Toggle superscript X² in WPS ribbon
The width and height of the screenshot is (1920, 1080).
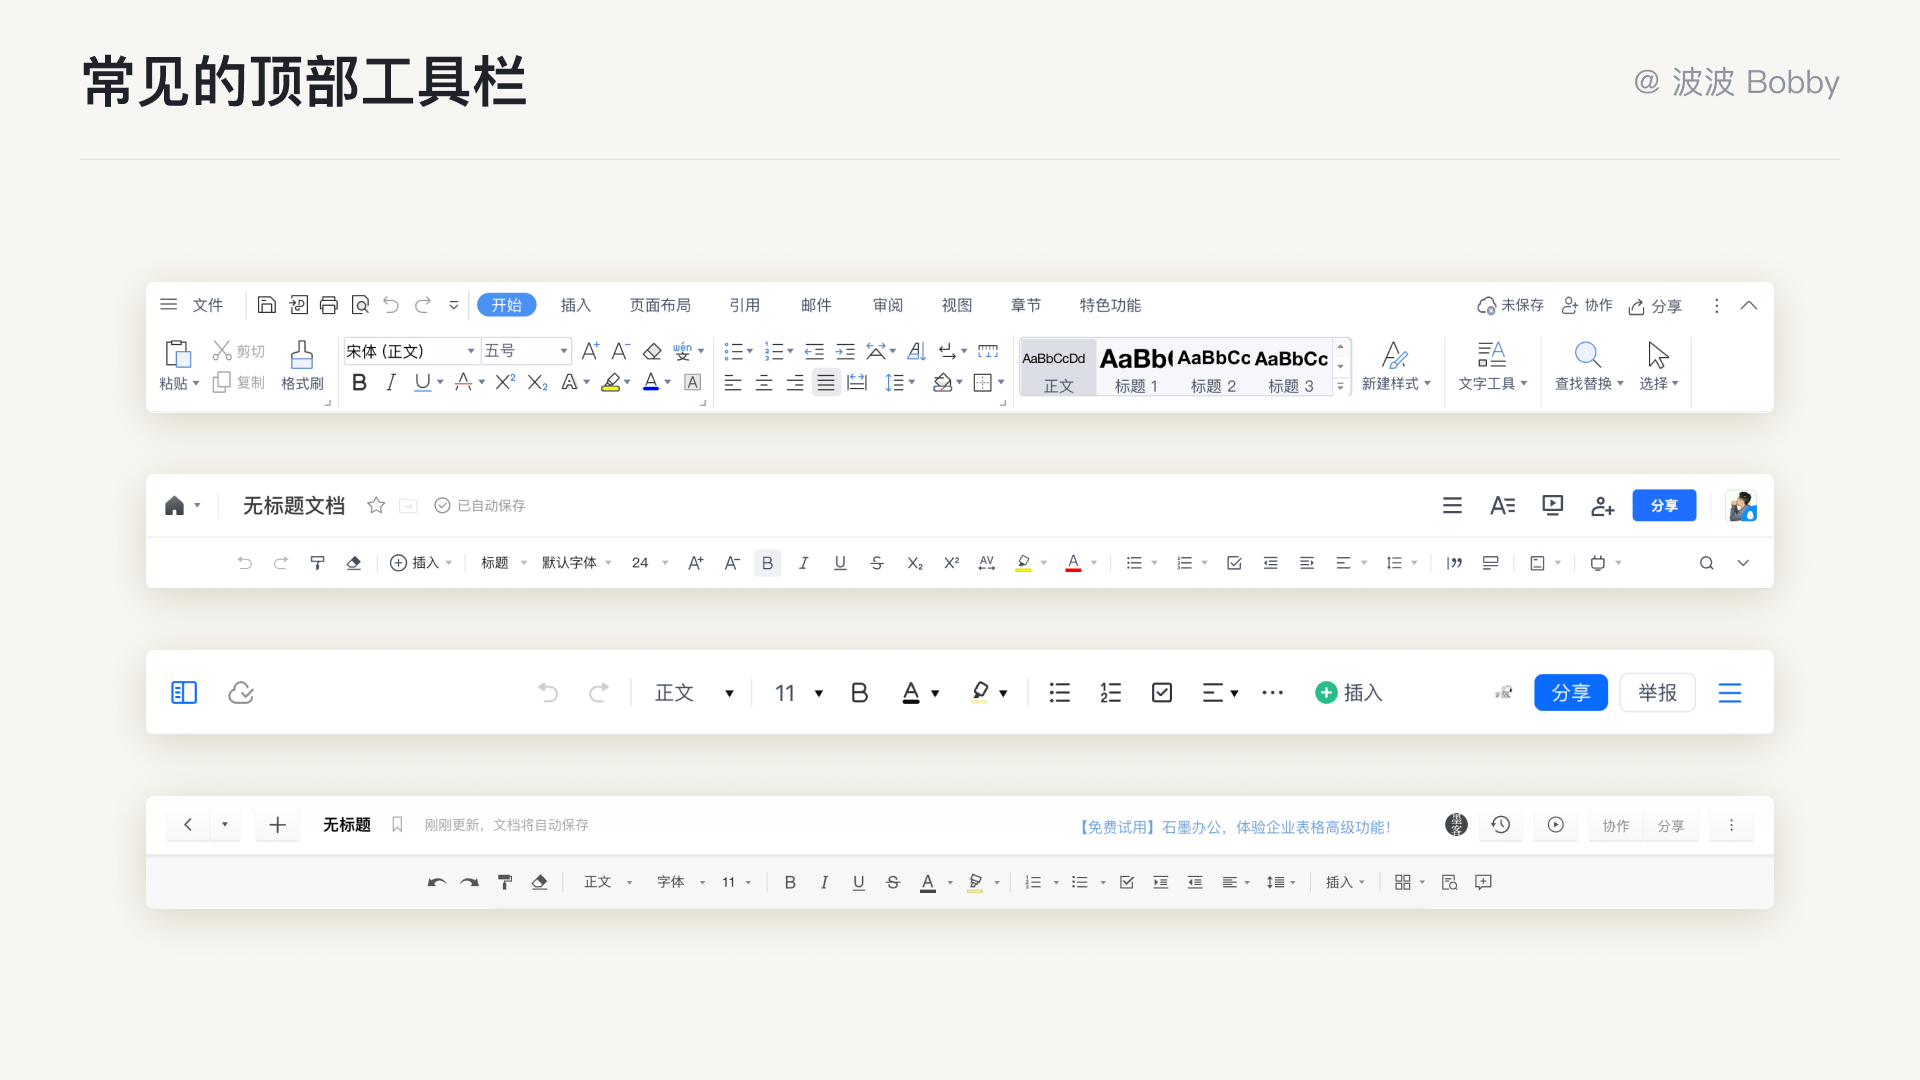point(505,382)
